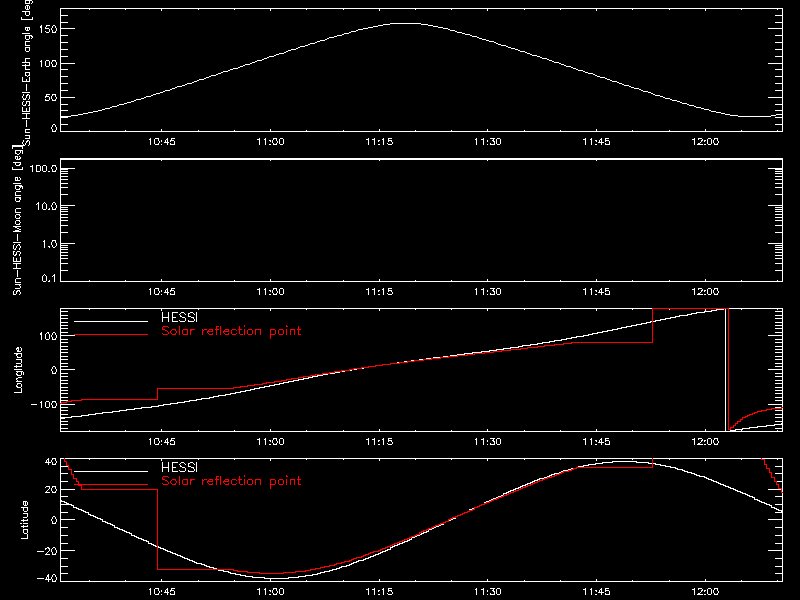Click 50 tick on Earth angle axis
800x600 pixels.
pos(52,97)
